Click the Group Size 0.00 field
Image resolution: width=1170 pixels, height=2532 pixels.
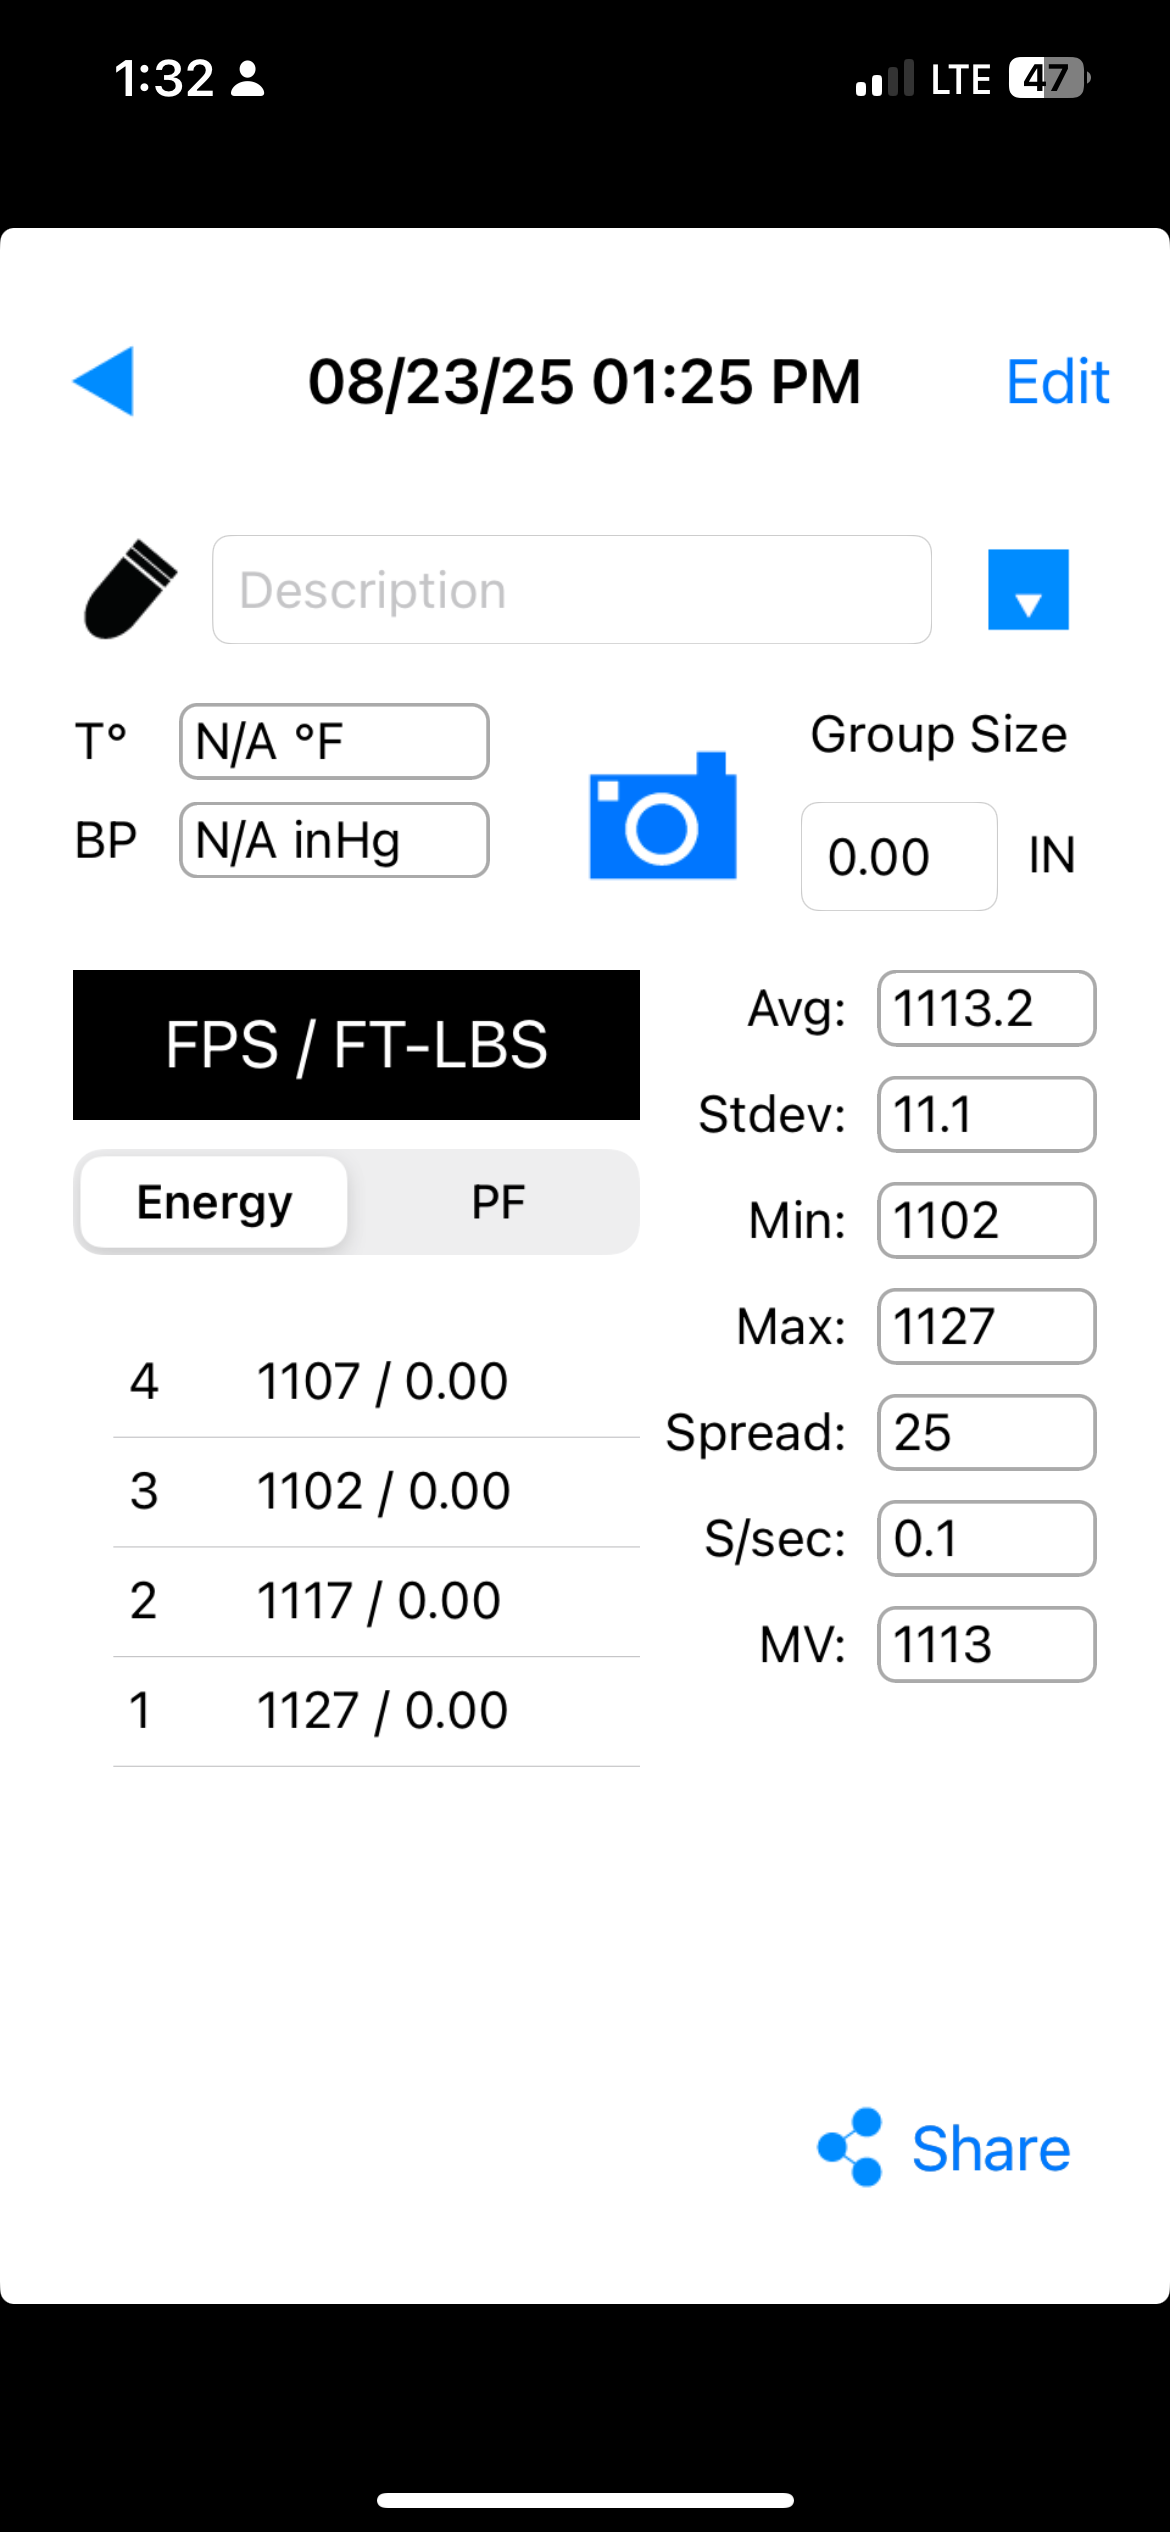pos(898,857)
